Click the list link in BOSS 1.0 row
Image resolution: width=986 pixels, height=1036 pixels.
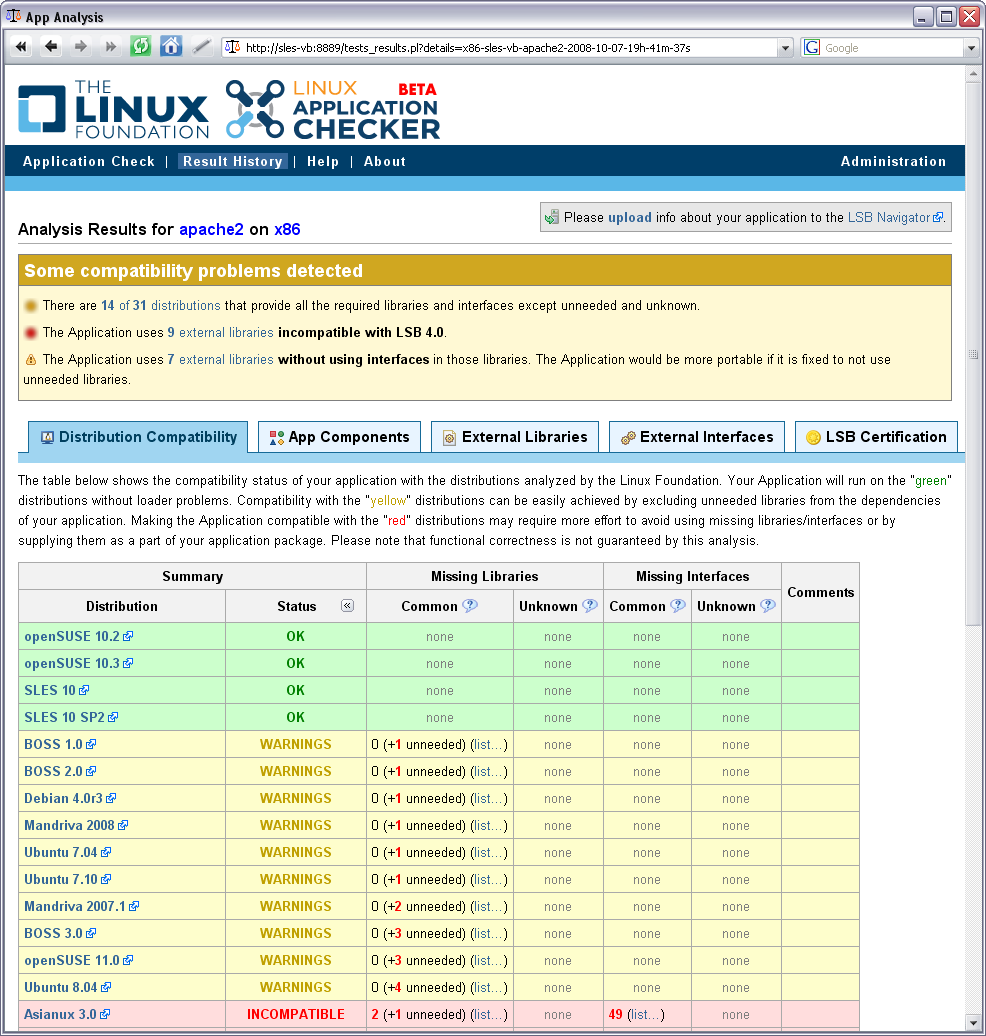(488, 745)
